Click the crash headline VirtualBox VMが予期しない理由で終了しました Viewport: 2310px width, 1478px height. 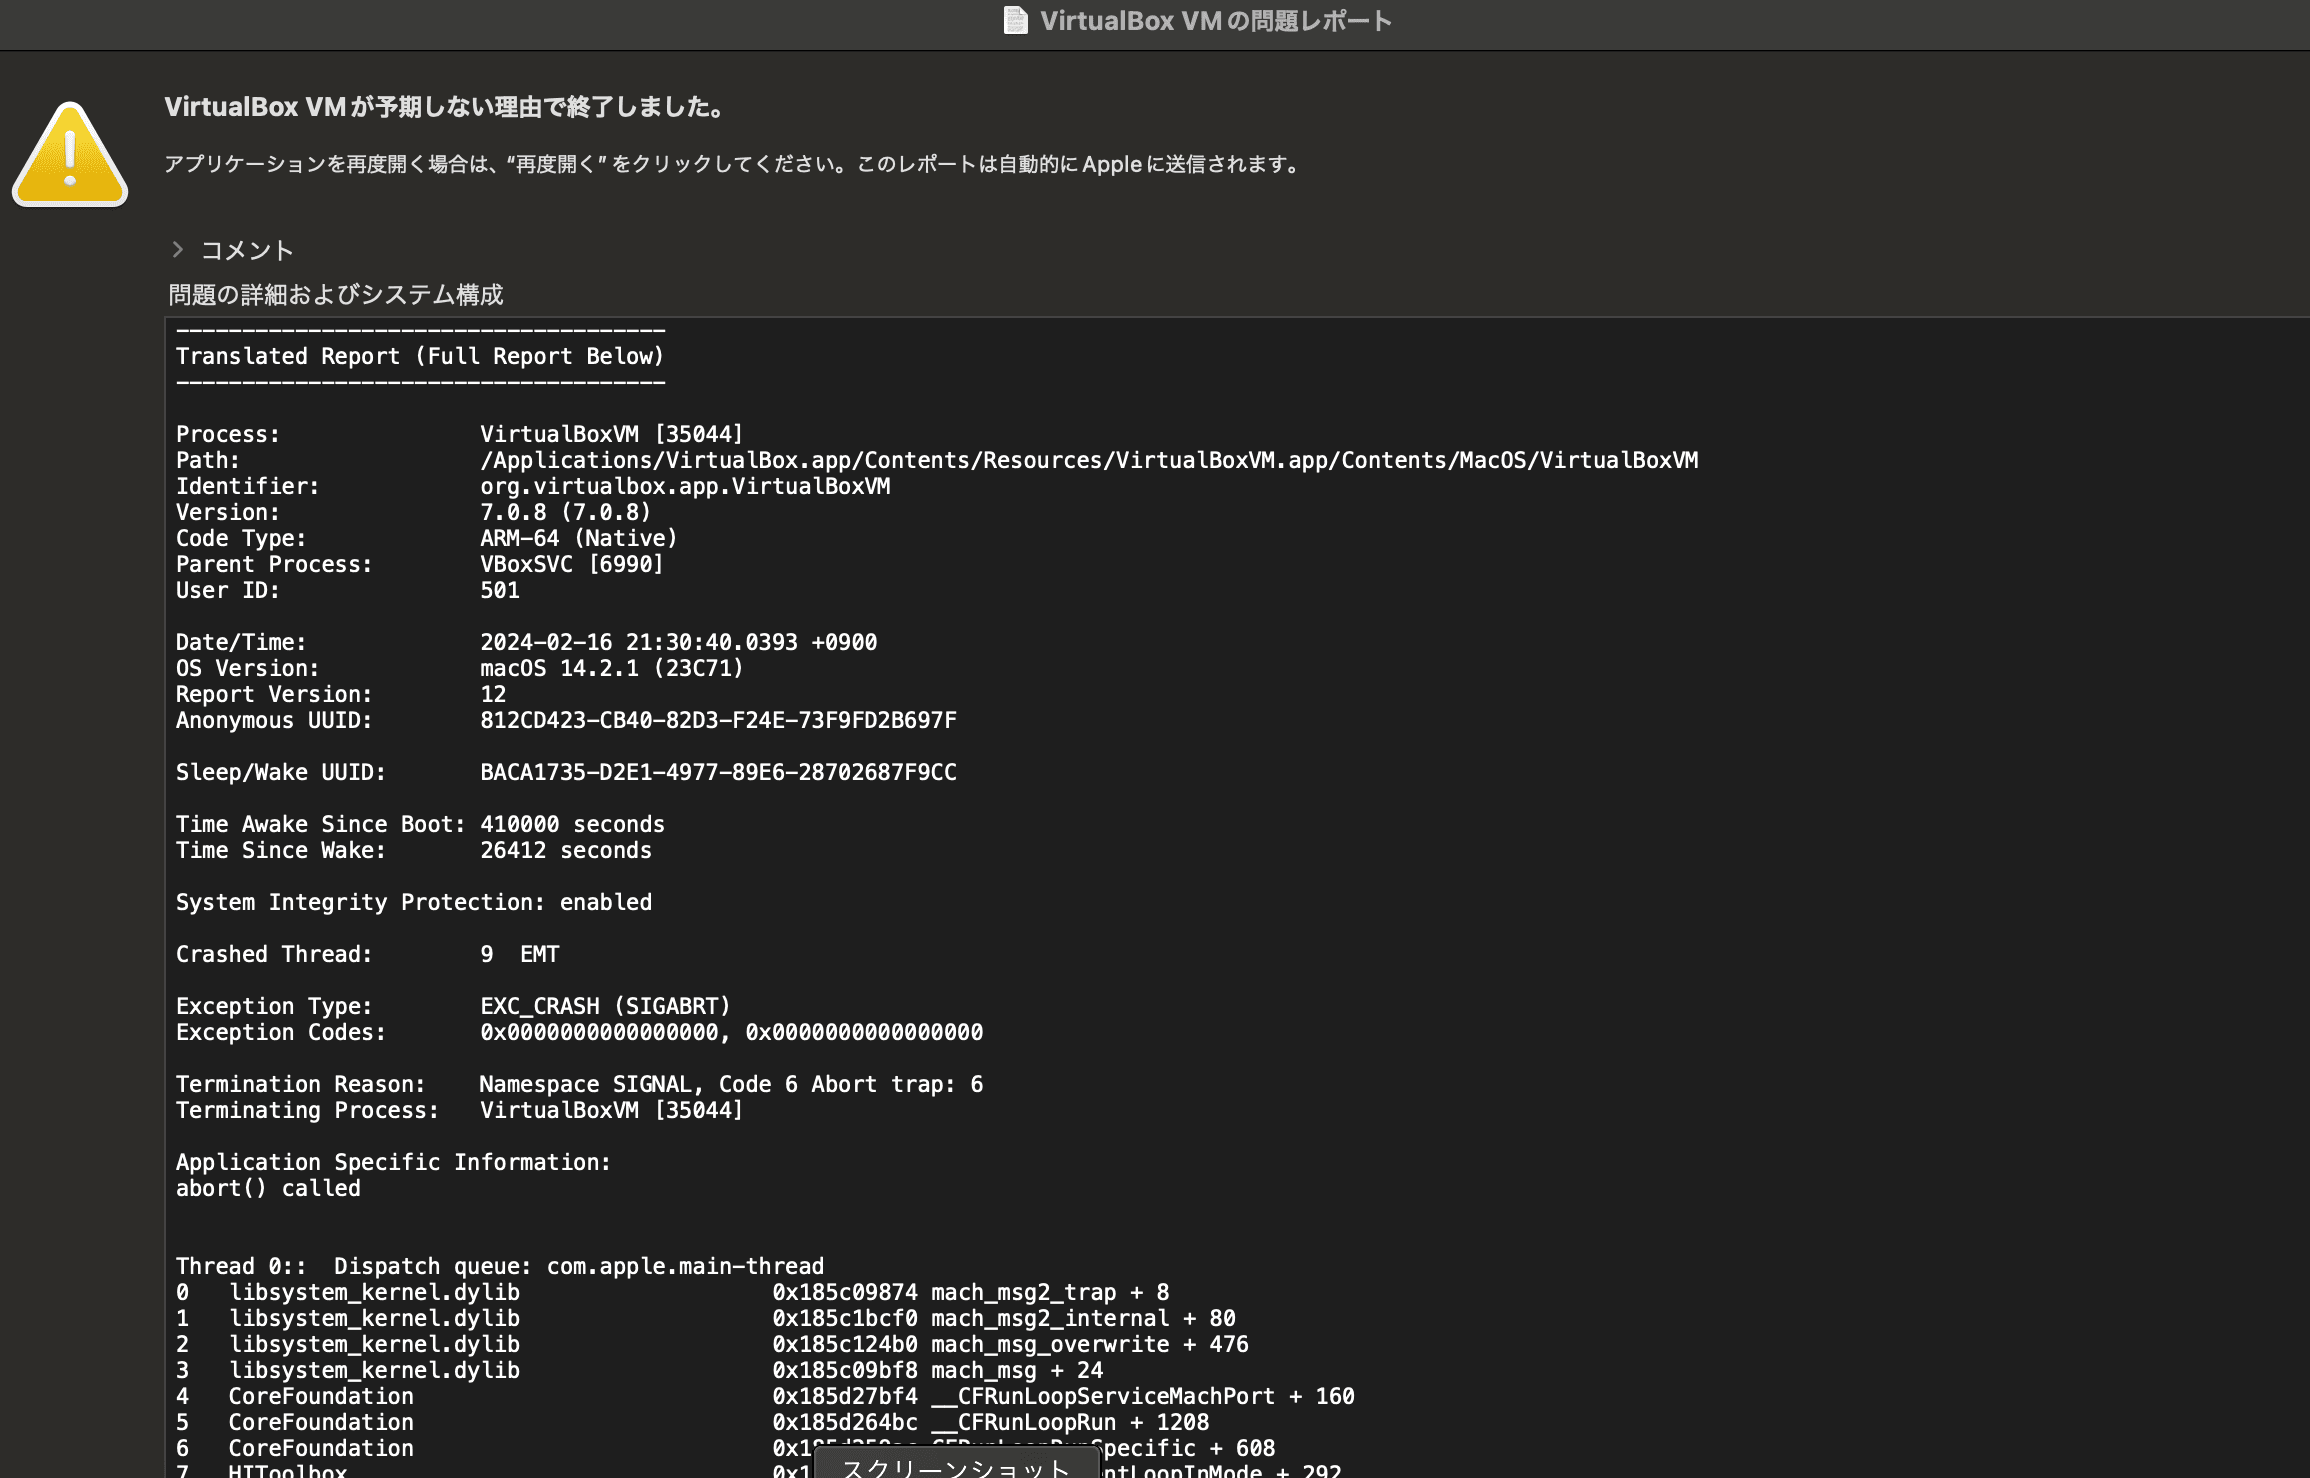(x=446, y=107)
